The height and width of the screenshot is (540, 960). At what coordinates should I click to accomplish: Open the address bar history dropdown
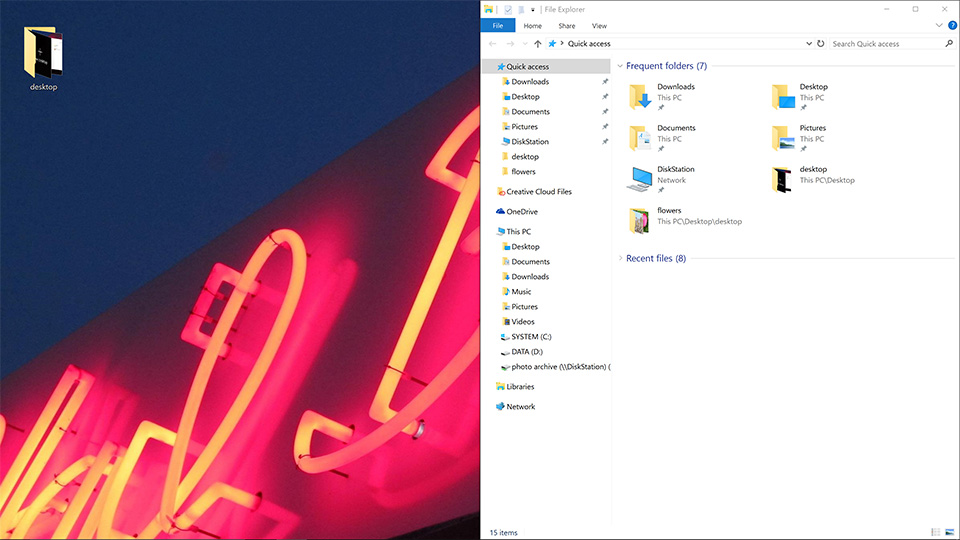click(809, 43)
